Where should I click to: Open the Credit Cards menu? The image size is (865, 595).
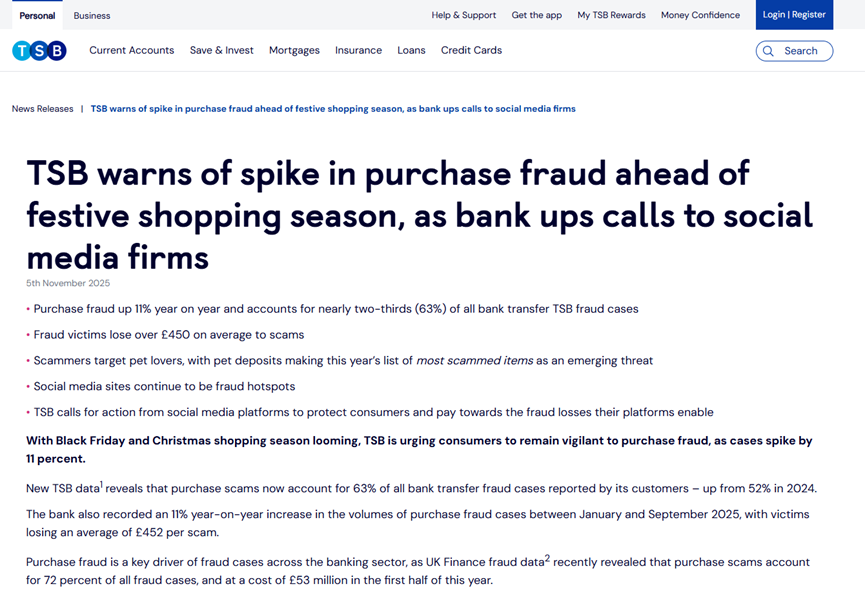(471, 50)
